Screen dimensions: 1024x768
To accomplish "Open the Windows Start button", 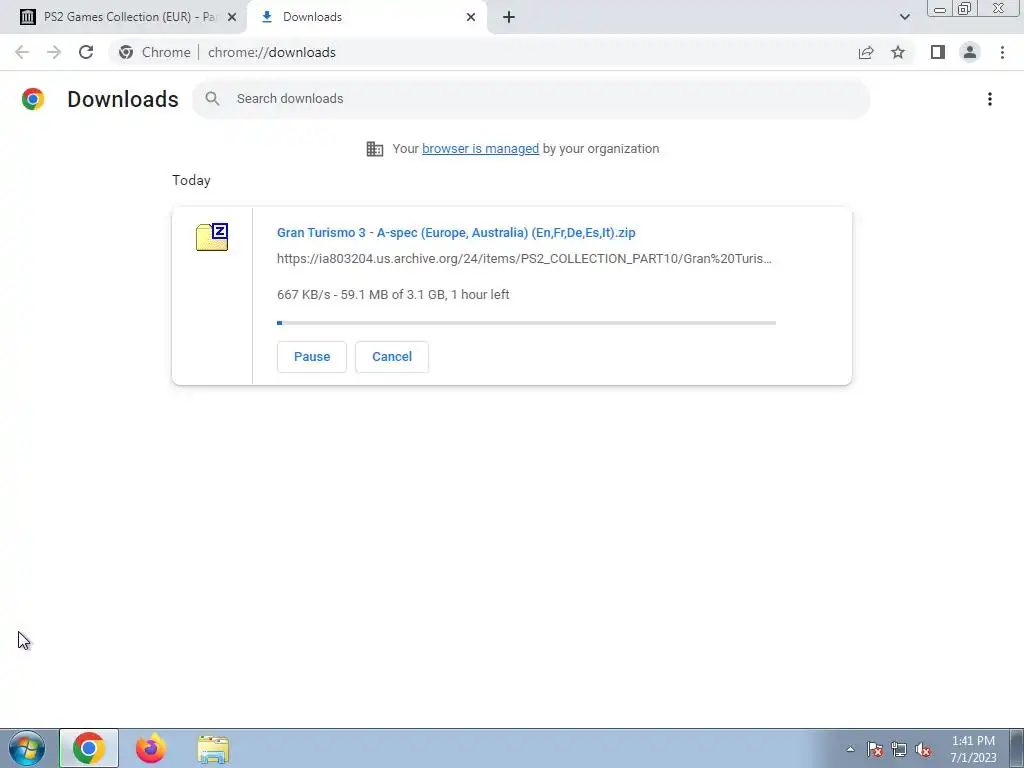I will coord(27,748).
